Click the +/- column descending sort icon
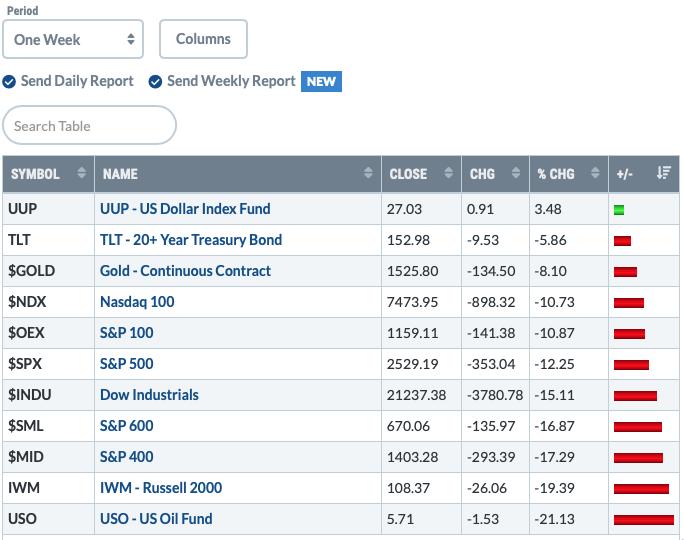Viewport: 684px width, 540px height. pyautogui.click(x=664, y=173)
